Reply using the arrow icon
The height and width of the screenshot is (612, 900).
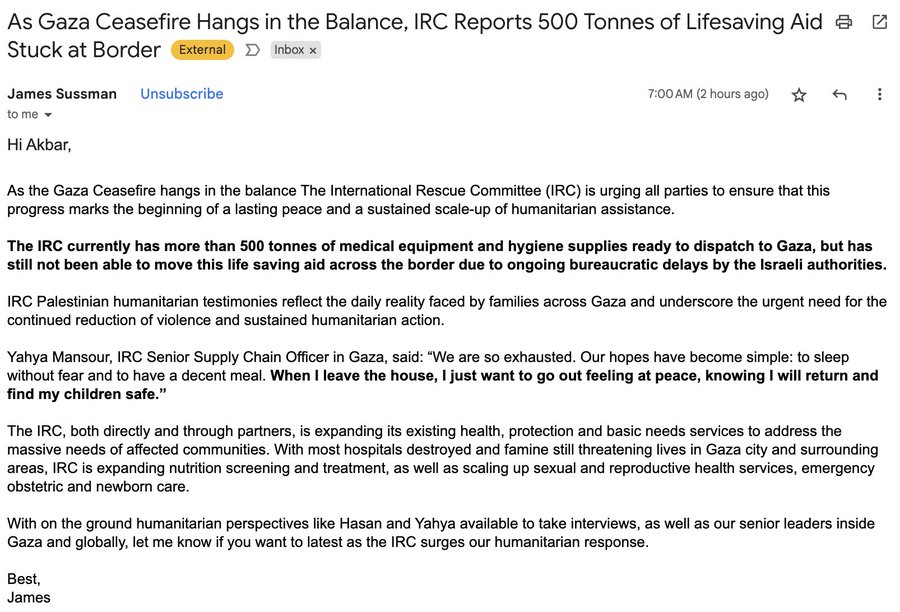pos(840,95)
